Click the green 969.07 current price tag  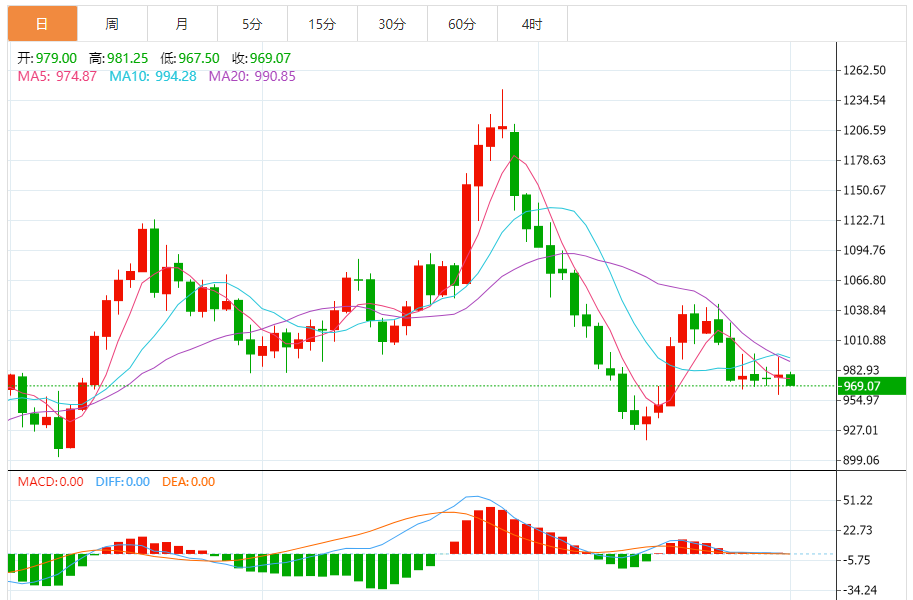[x=872, y=386]
